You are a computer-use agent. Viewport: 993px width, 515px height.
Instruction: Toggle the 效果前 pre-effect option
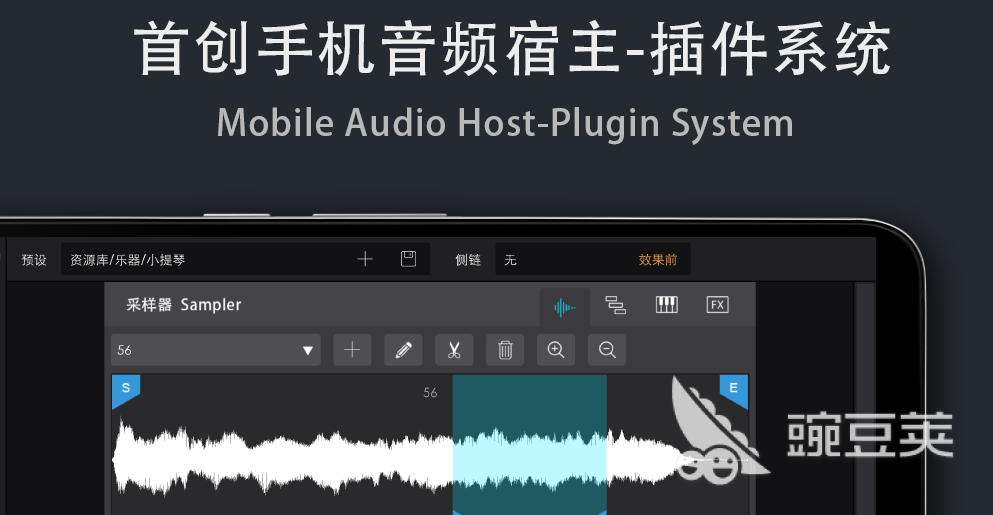point(658,260)
